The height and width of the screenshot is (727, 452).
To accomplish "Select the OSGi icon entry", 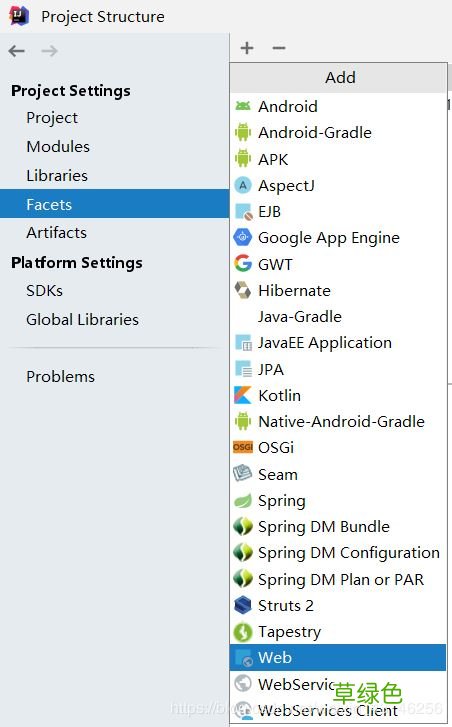I will [243, 447].
